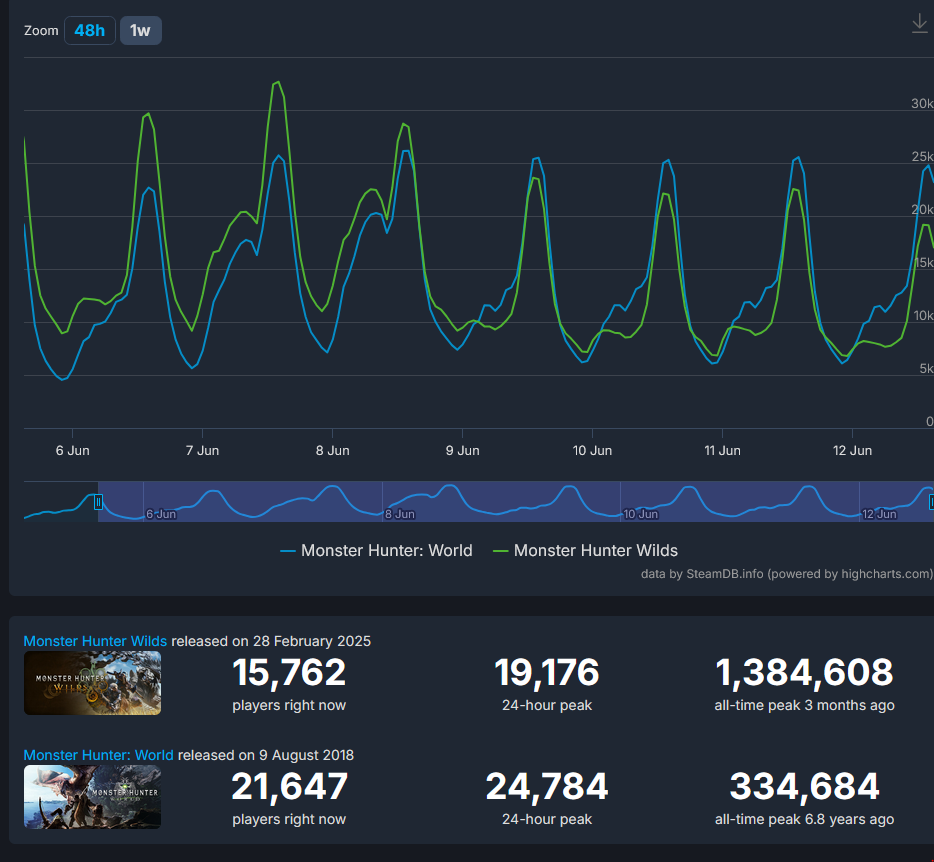Open the Monster Hunter Wilds cover thumbnail
Image resolution: width=934 pixels, height=862 pixels.
point(92,683)
